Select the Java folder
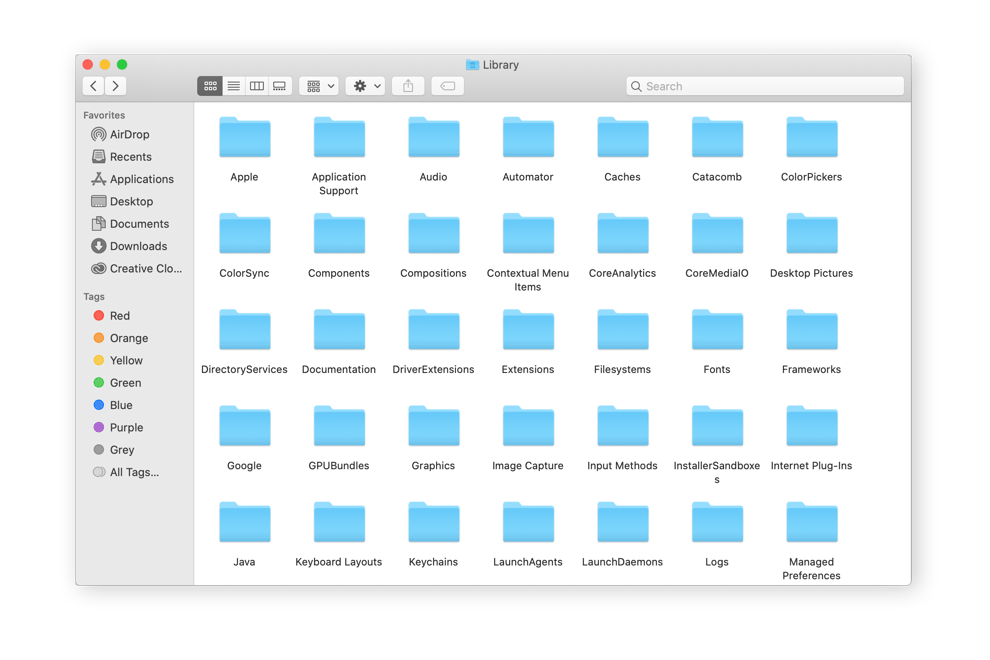This screenshot has width=990, height=660. tap(244, 534)
